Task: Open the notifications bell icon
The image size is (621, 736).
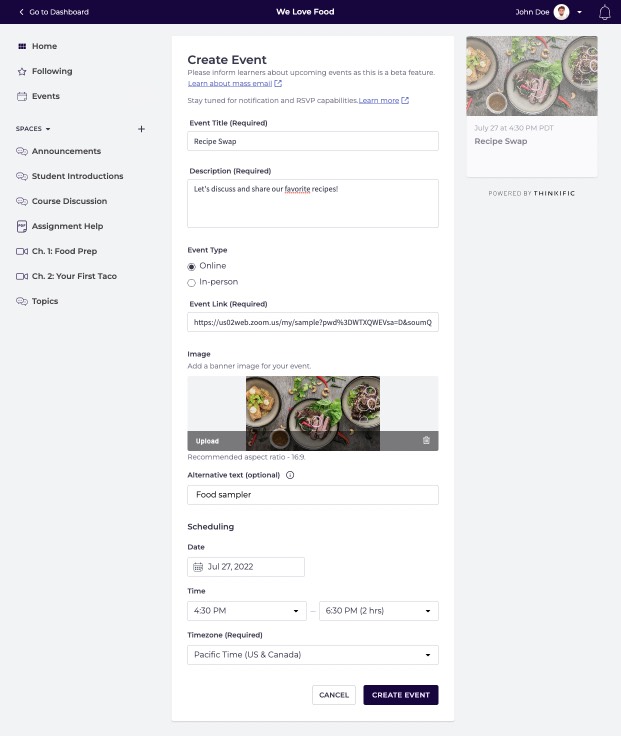Action: [x=605, y=12]
